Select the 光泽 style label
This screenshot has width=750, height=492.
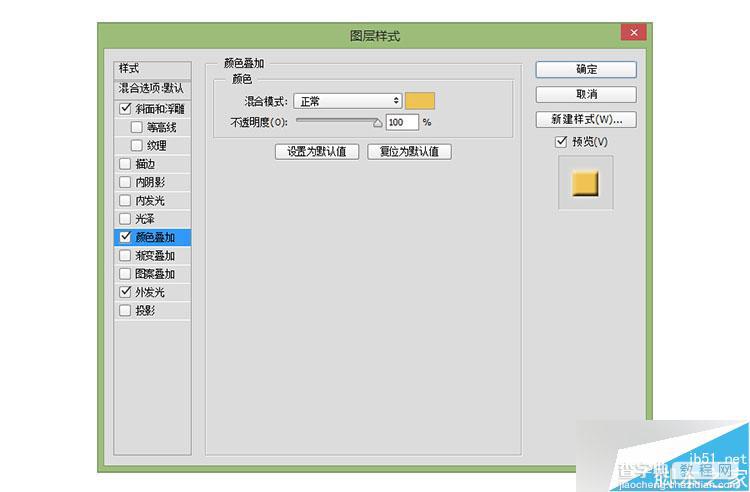(145, 219)
